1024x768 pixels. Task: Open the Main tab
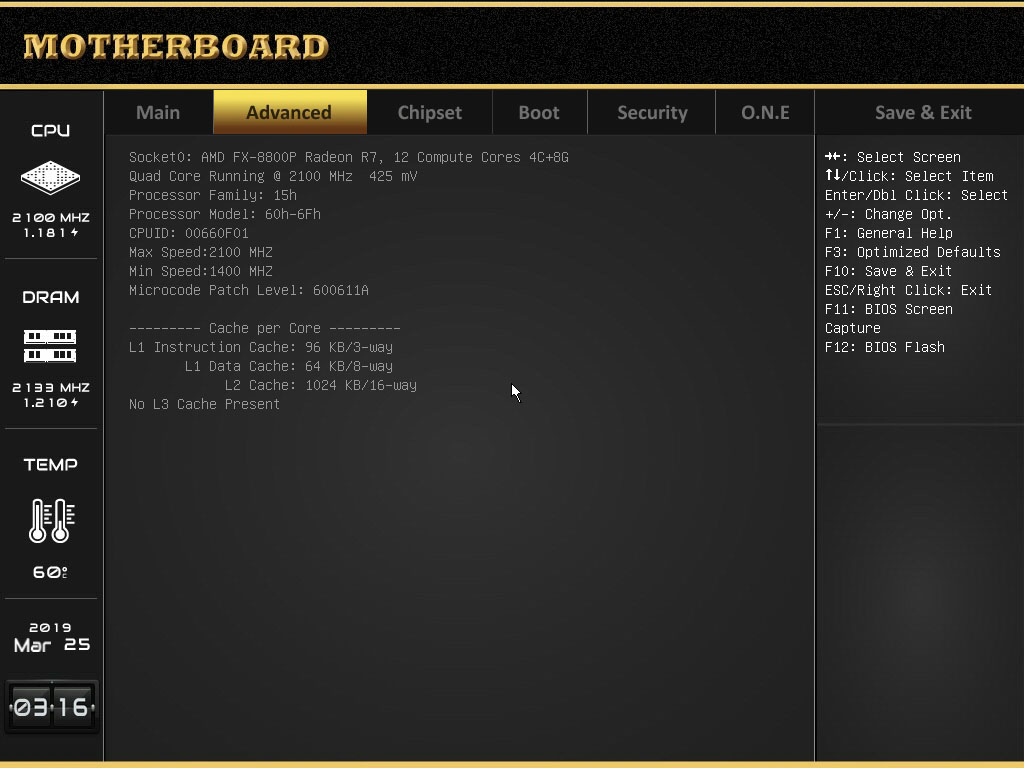click(158, 112)
